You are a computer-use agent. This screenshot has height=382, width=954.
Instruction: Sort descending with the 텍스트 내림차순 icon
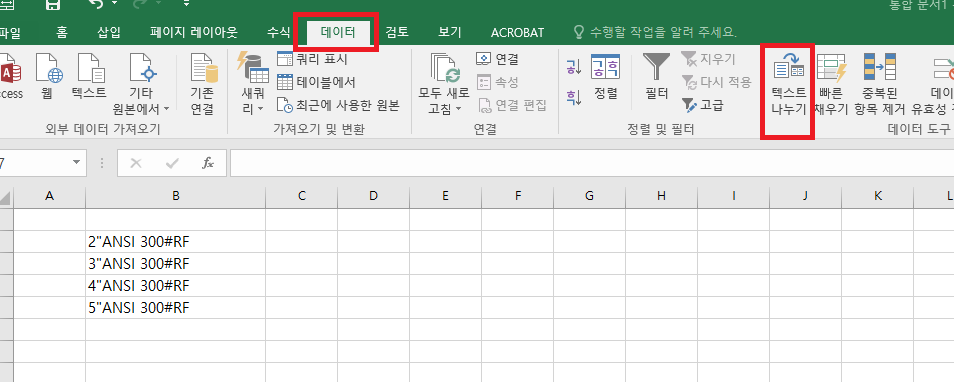point(573,96)
